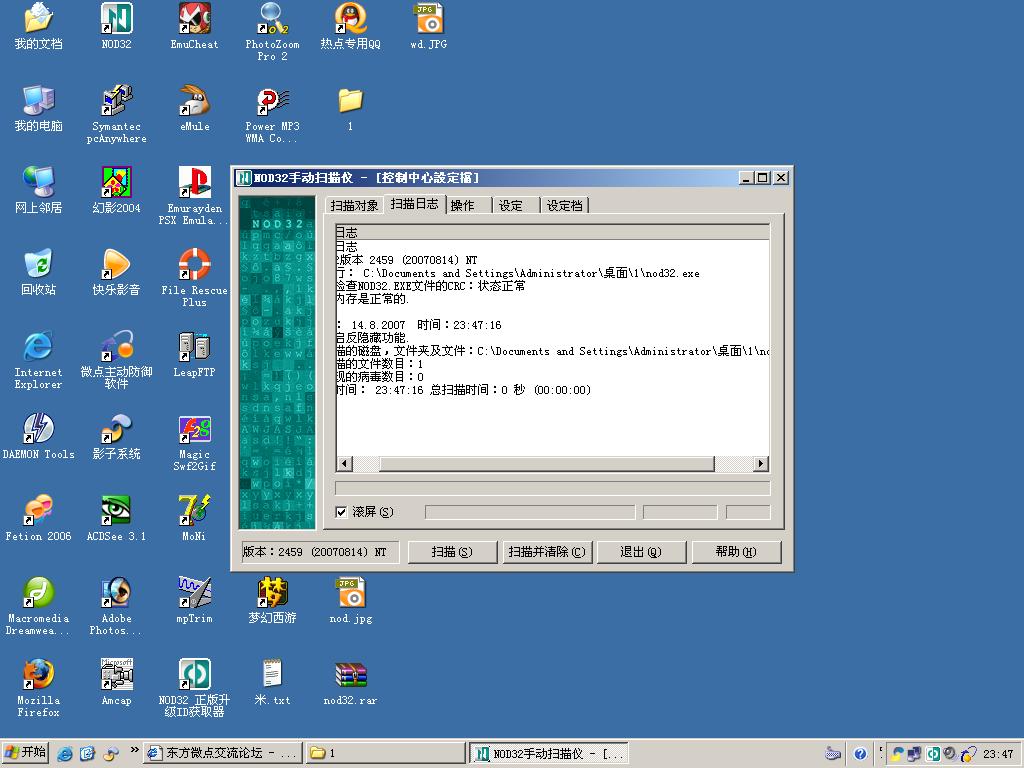Select the MoNi desktop icon

click(195, 518)
